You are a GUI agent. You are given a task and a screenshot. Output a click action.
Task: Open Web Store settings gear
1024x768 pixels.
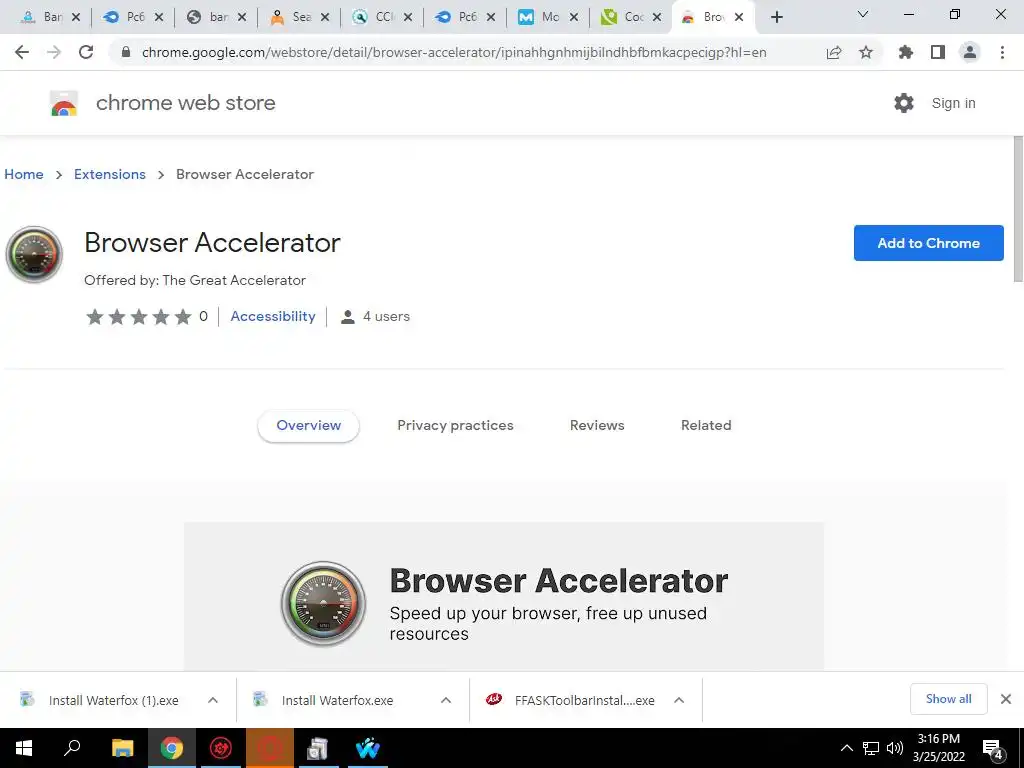click(x=904, y=103)
